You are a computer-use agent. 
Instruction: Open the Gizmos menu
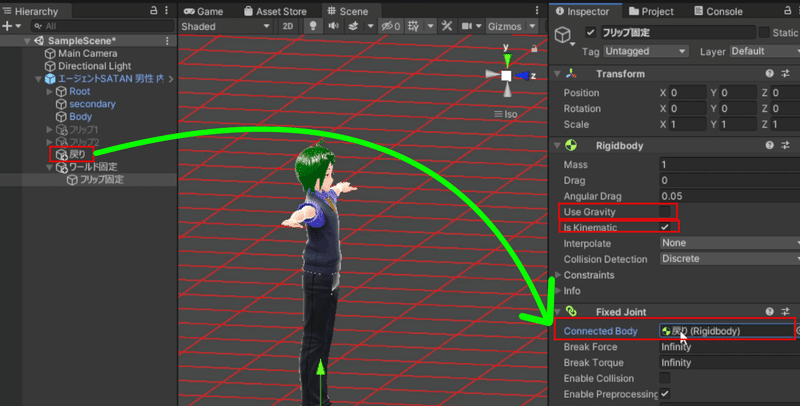point(505,26)
